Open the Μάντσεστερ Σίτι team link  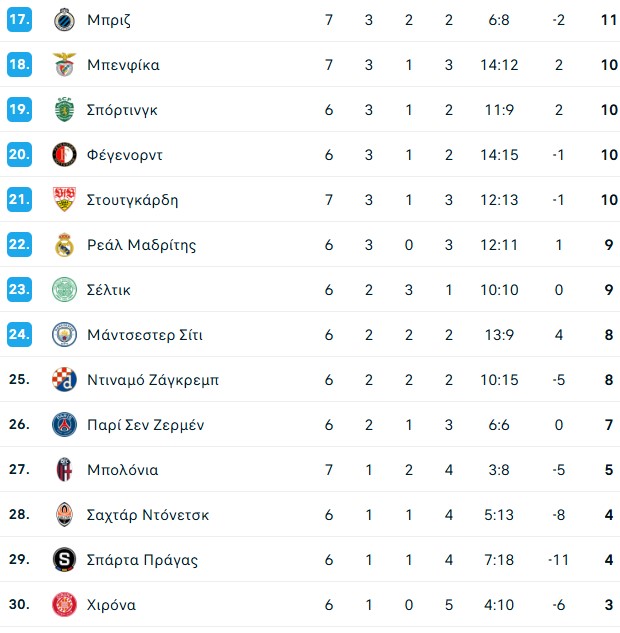click(x=145, y=335)
